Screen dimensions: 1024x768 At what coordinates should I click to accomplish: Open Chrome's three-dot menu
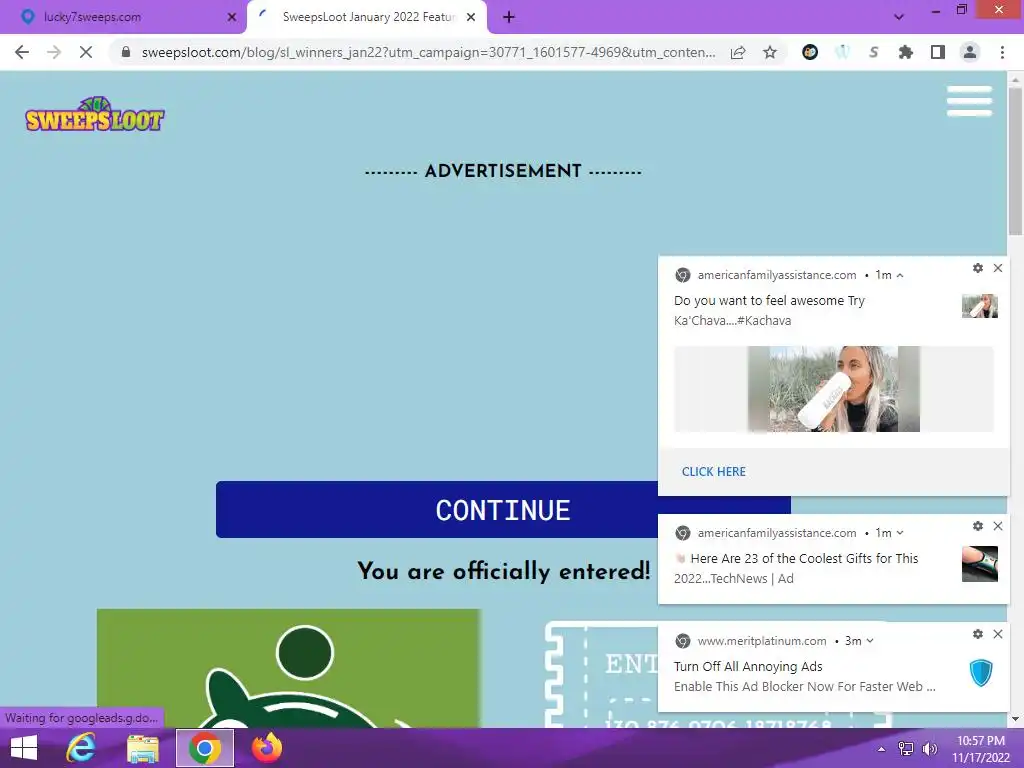[1002, 52]
